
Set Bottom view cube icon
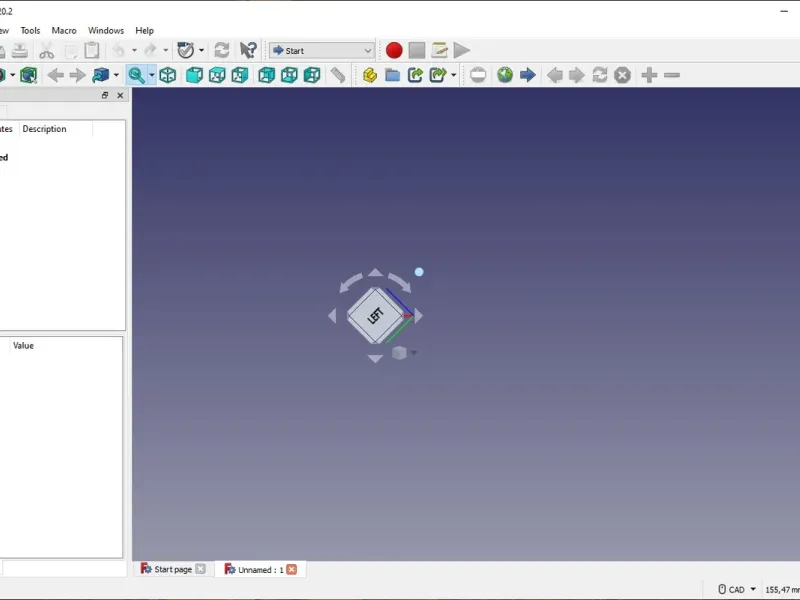[289, 76]
